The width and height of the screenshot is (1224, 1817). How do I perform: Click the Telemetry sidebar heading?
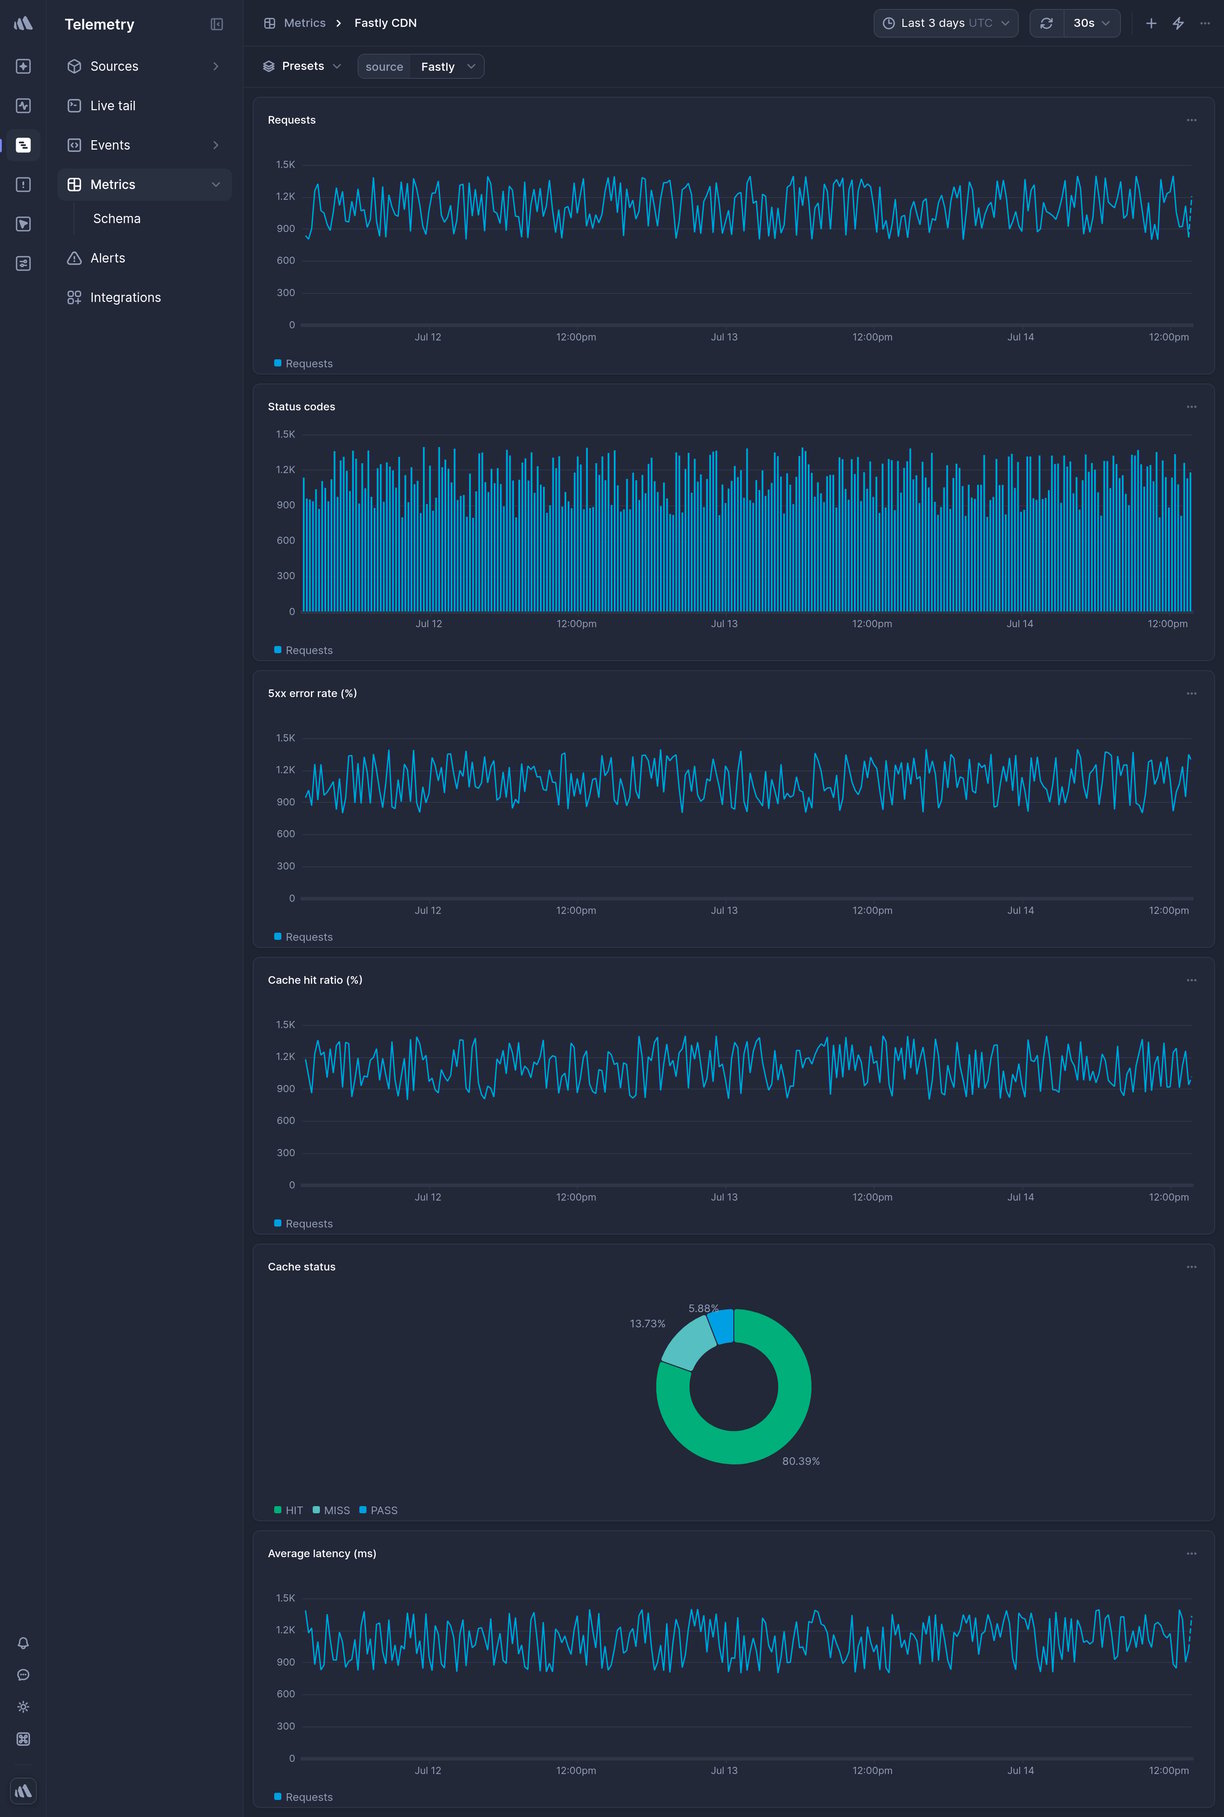point(99,24)
